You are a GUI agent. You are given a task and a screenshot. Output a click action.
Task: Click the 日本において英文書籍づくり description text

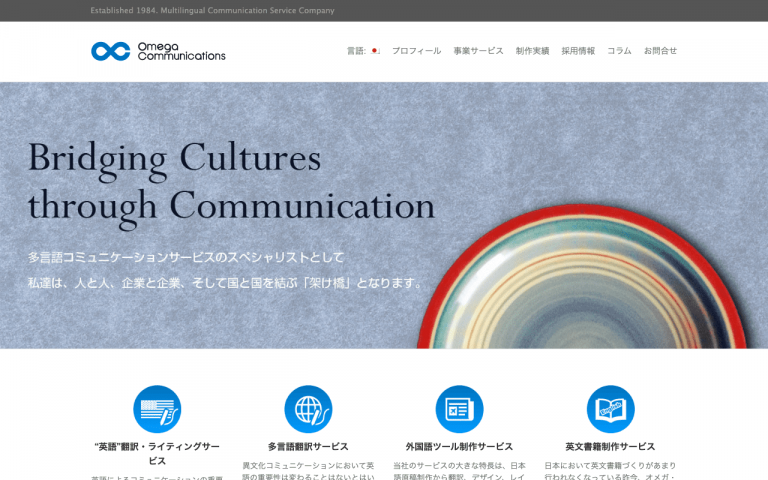[x=610, y=471]
